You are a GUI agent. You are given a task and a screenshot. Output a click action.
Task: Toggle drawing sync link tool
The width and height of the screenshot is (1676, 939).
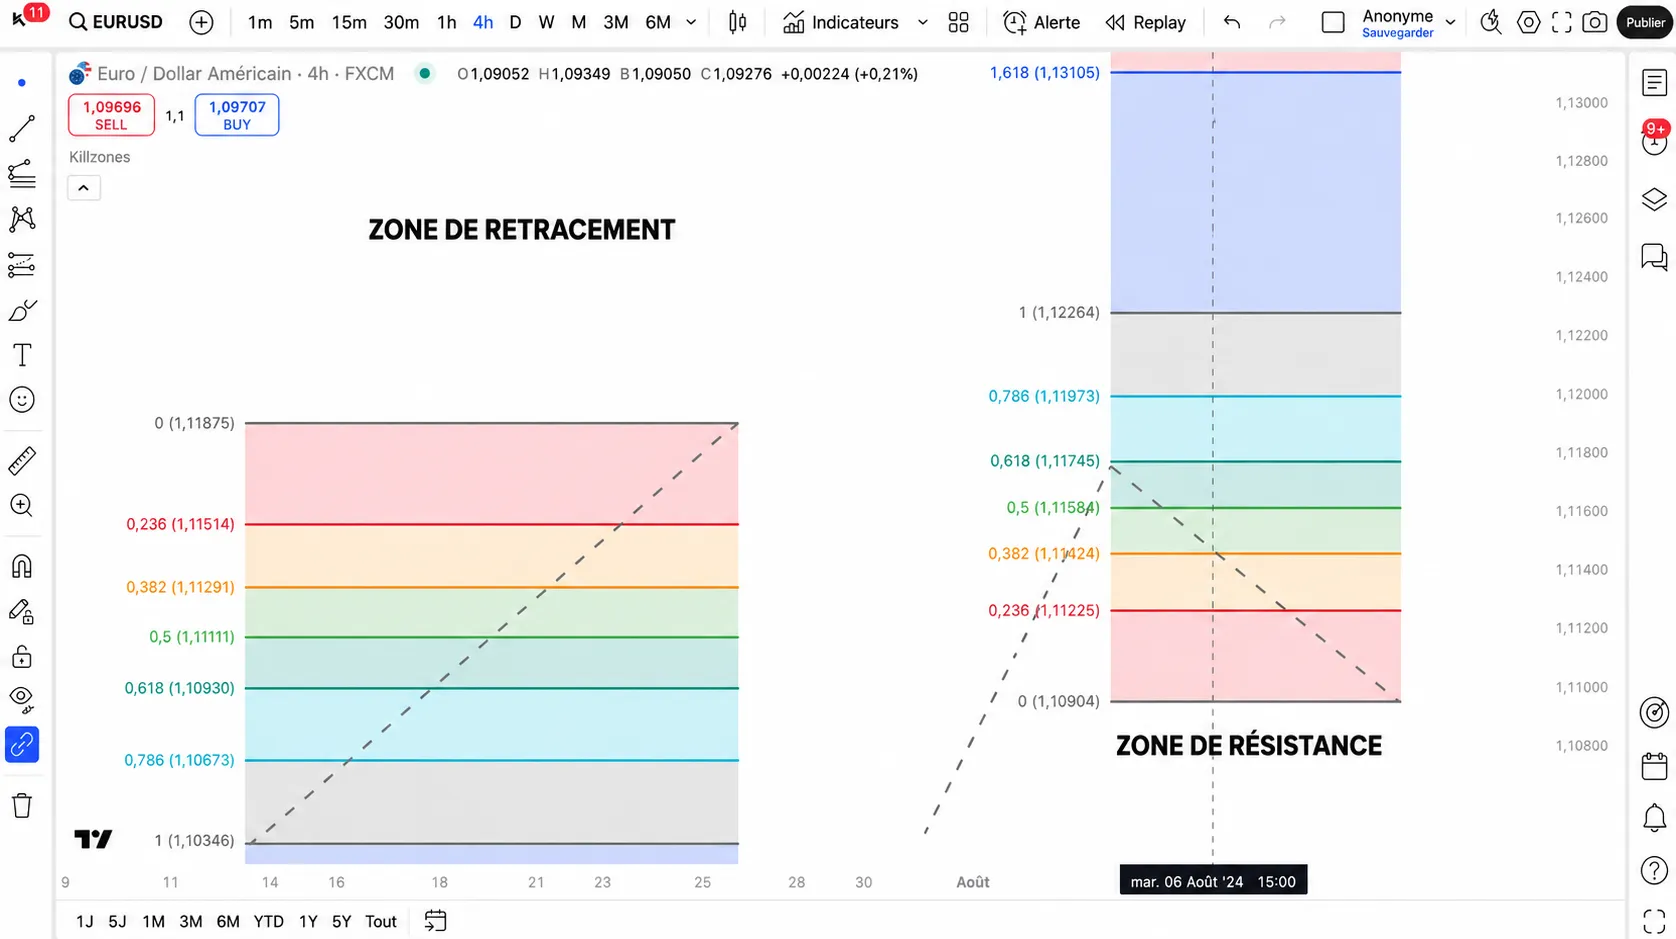pos(22,744)
